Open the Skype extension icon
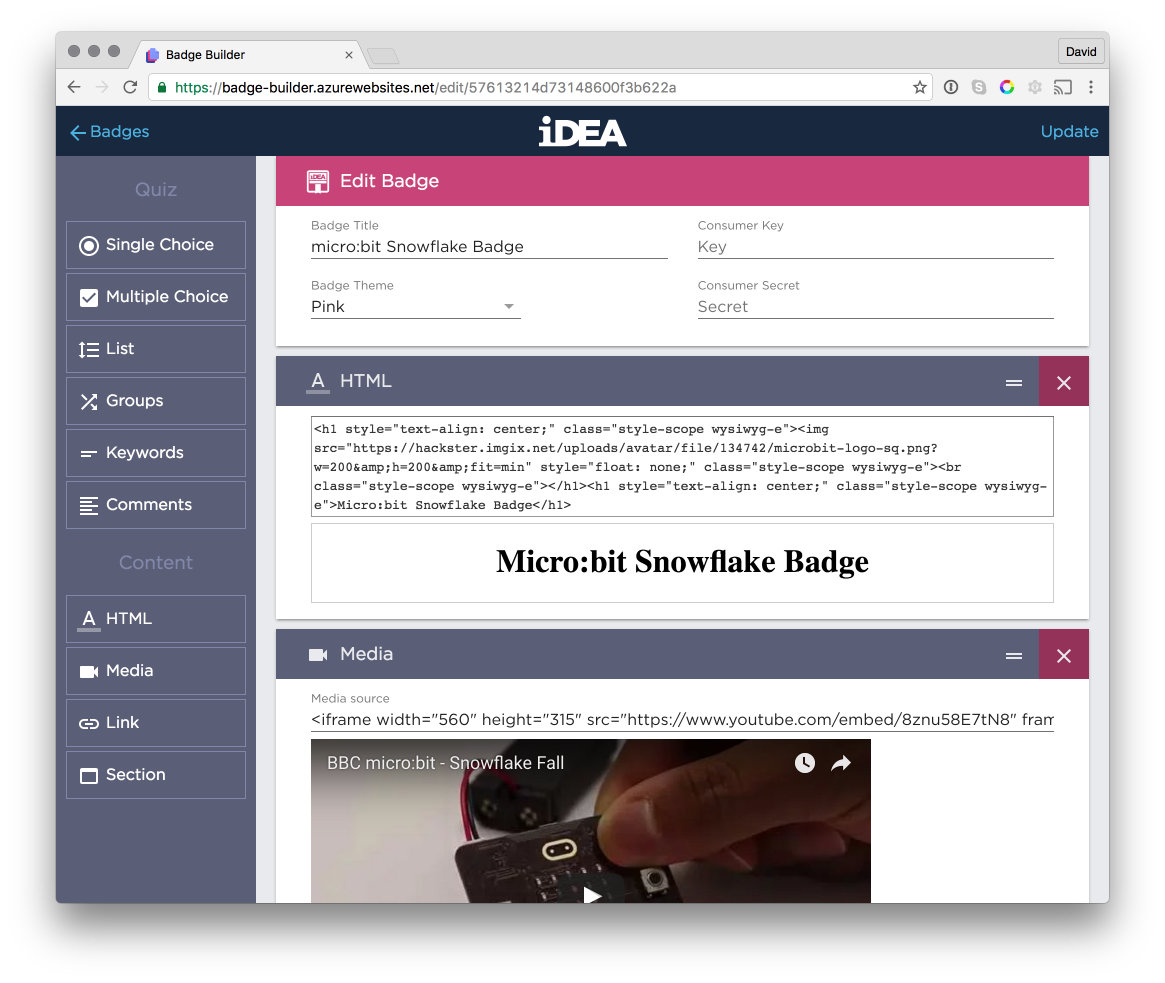Viewport: 1165px width, 983px height. (979, 87)
